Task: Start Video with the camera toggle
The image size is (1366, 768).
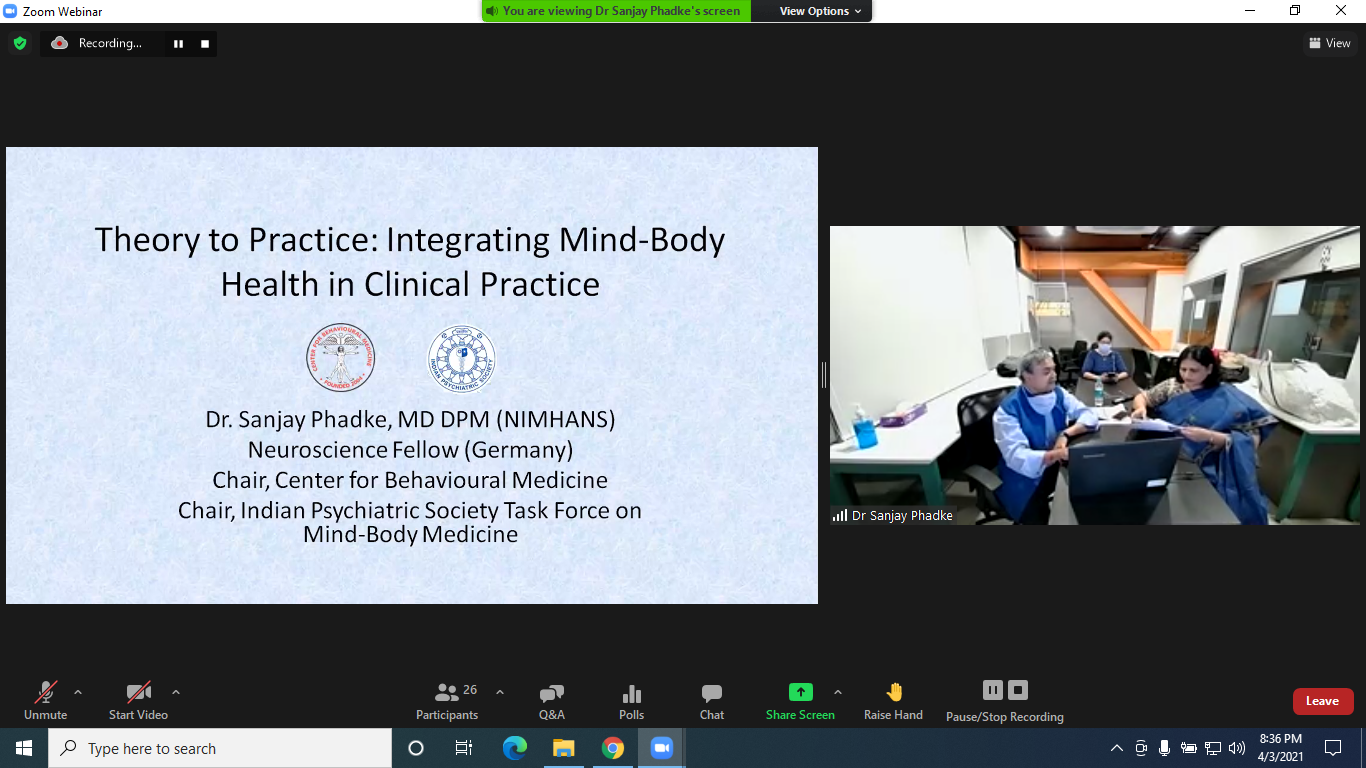Action: (138, 701)
